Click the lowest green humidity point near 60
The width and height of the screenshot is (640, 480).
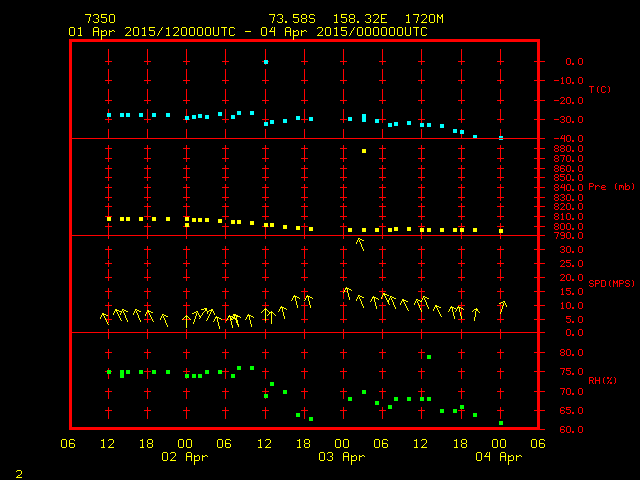(501, 423)
